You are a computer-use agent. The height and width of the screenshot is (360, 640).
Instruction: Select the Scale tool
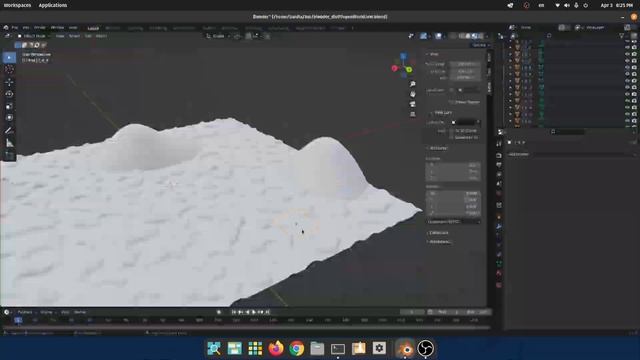tap(9, 106)
